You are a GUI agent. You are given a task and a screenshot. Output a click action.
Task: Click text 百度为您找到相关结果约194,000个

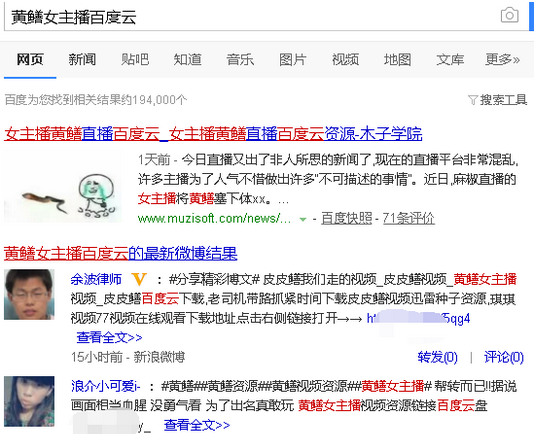(x=96, y=100)
